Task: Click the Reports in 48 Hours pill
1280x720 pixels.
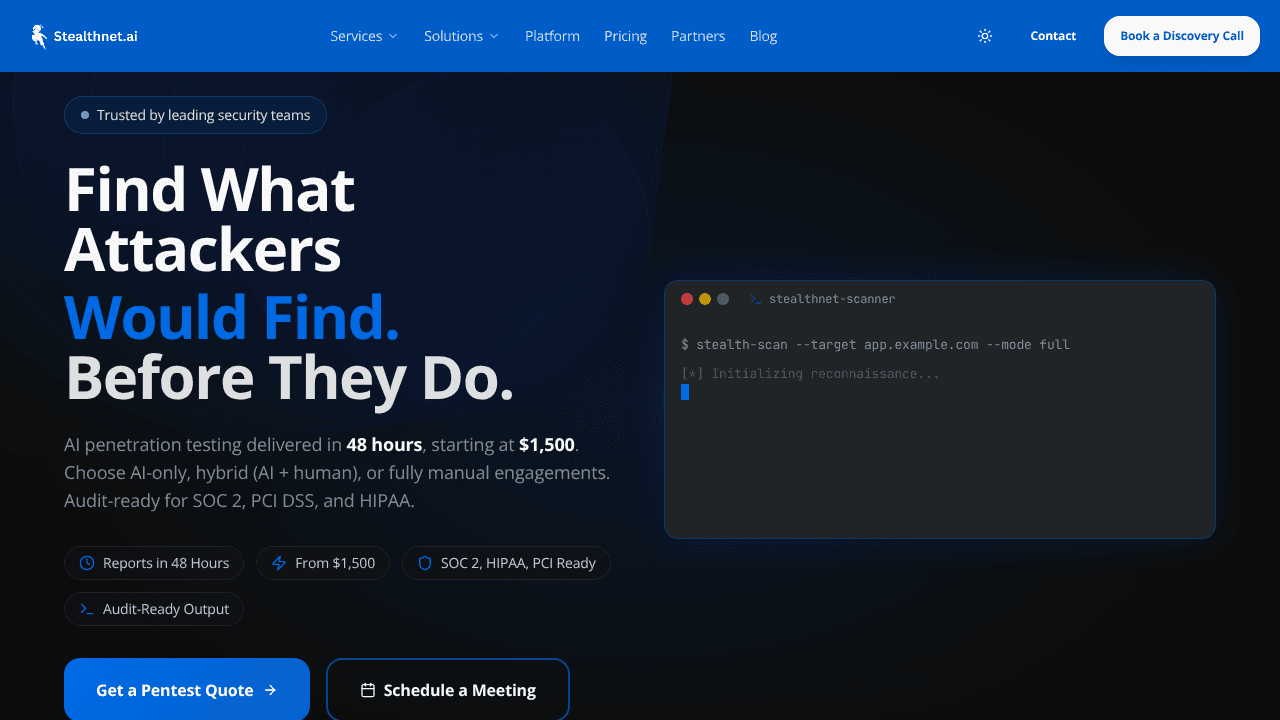Action: coord(153,563)
